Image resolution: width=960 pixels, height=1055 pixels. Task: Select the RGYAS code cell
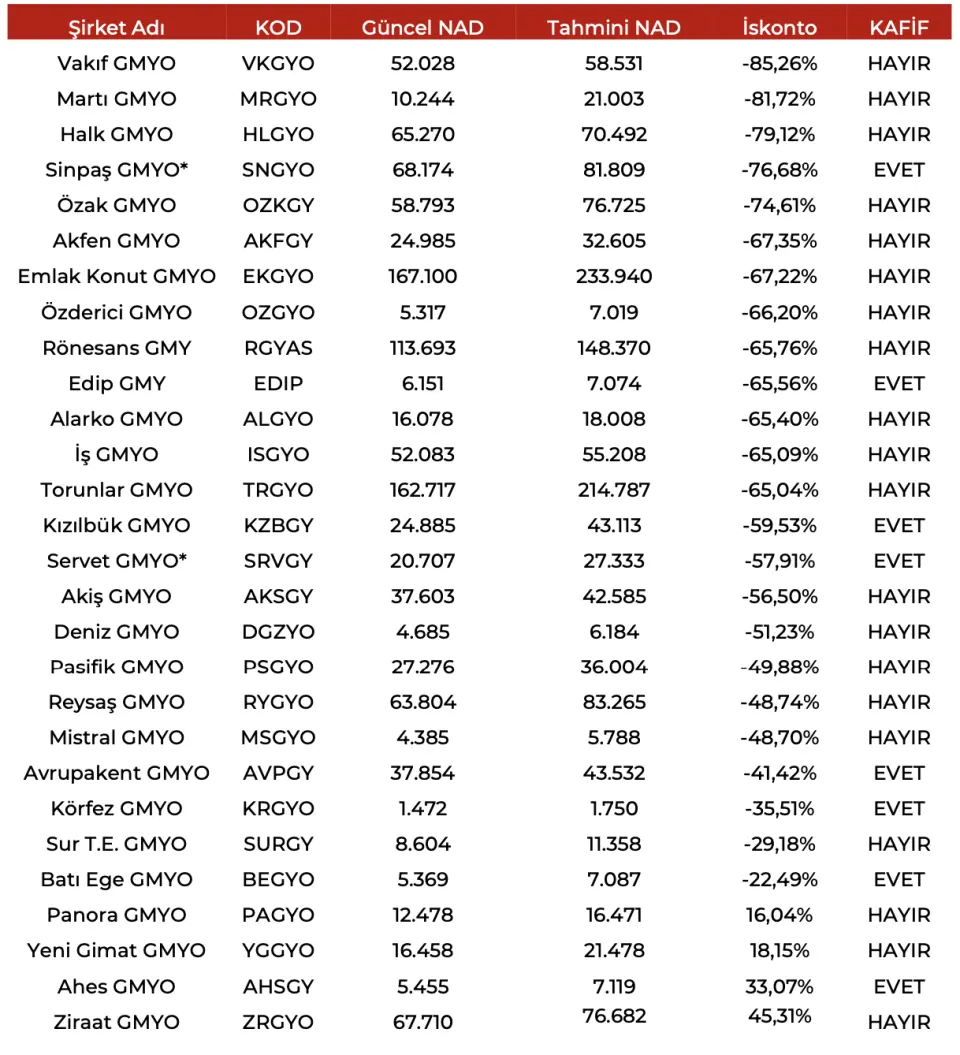[279, 349]
